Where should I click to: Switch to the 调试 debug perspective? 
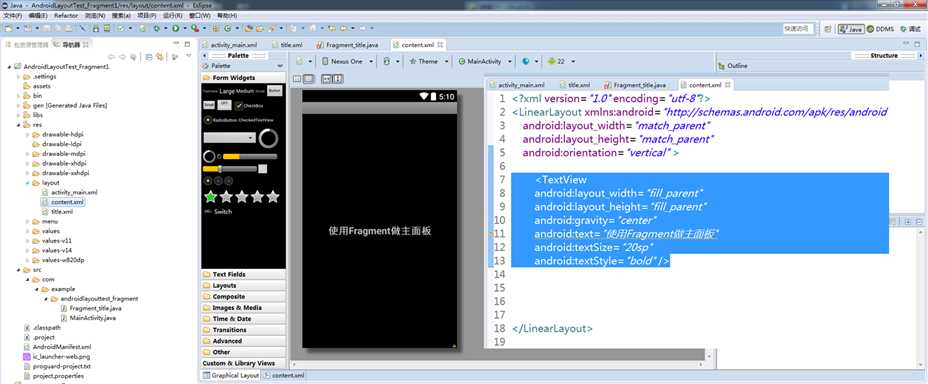pos(910,28)
